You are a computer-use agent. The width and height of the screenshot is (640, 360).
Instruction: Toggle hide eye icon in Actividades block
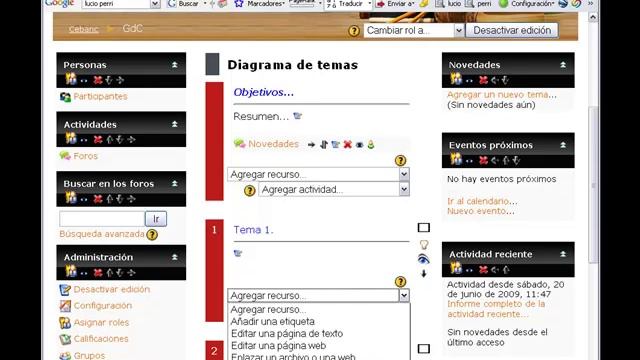coord(84,140)
